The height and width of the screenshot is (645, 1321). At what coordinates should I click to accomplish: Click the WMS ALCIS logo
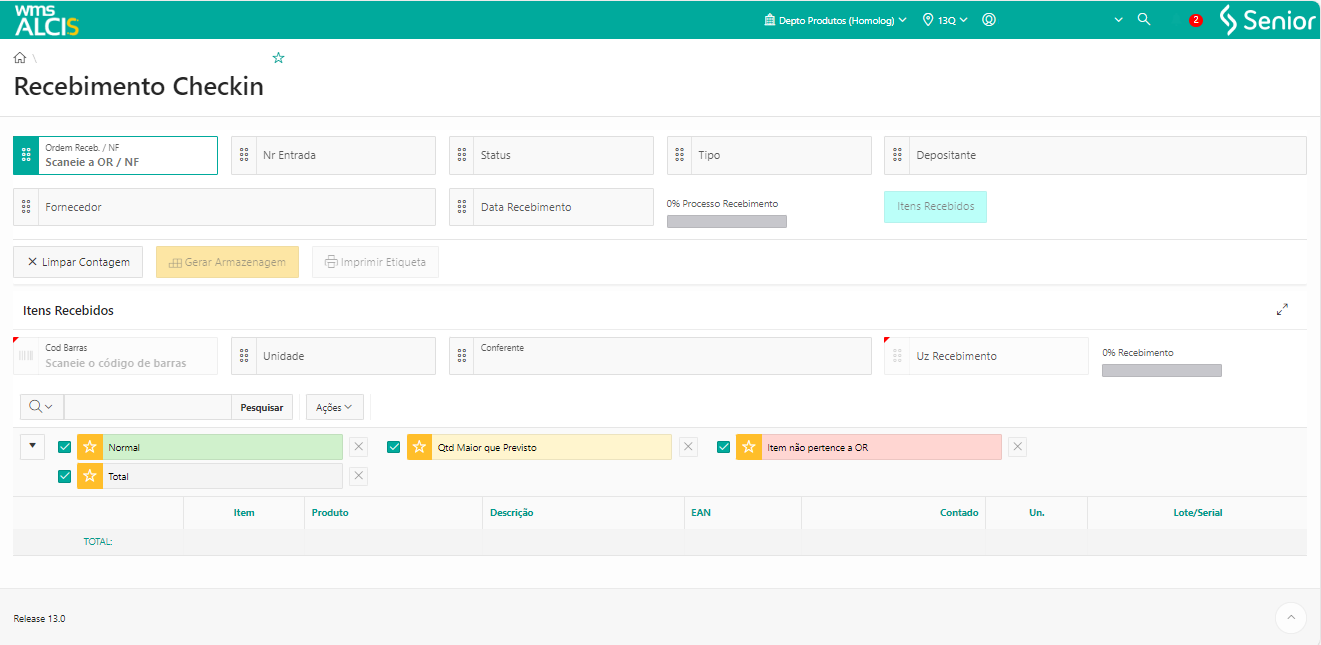tap(46, 19)
